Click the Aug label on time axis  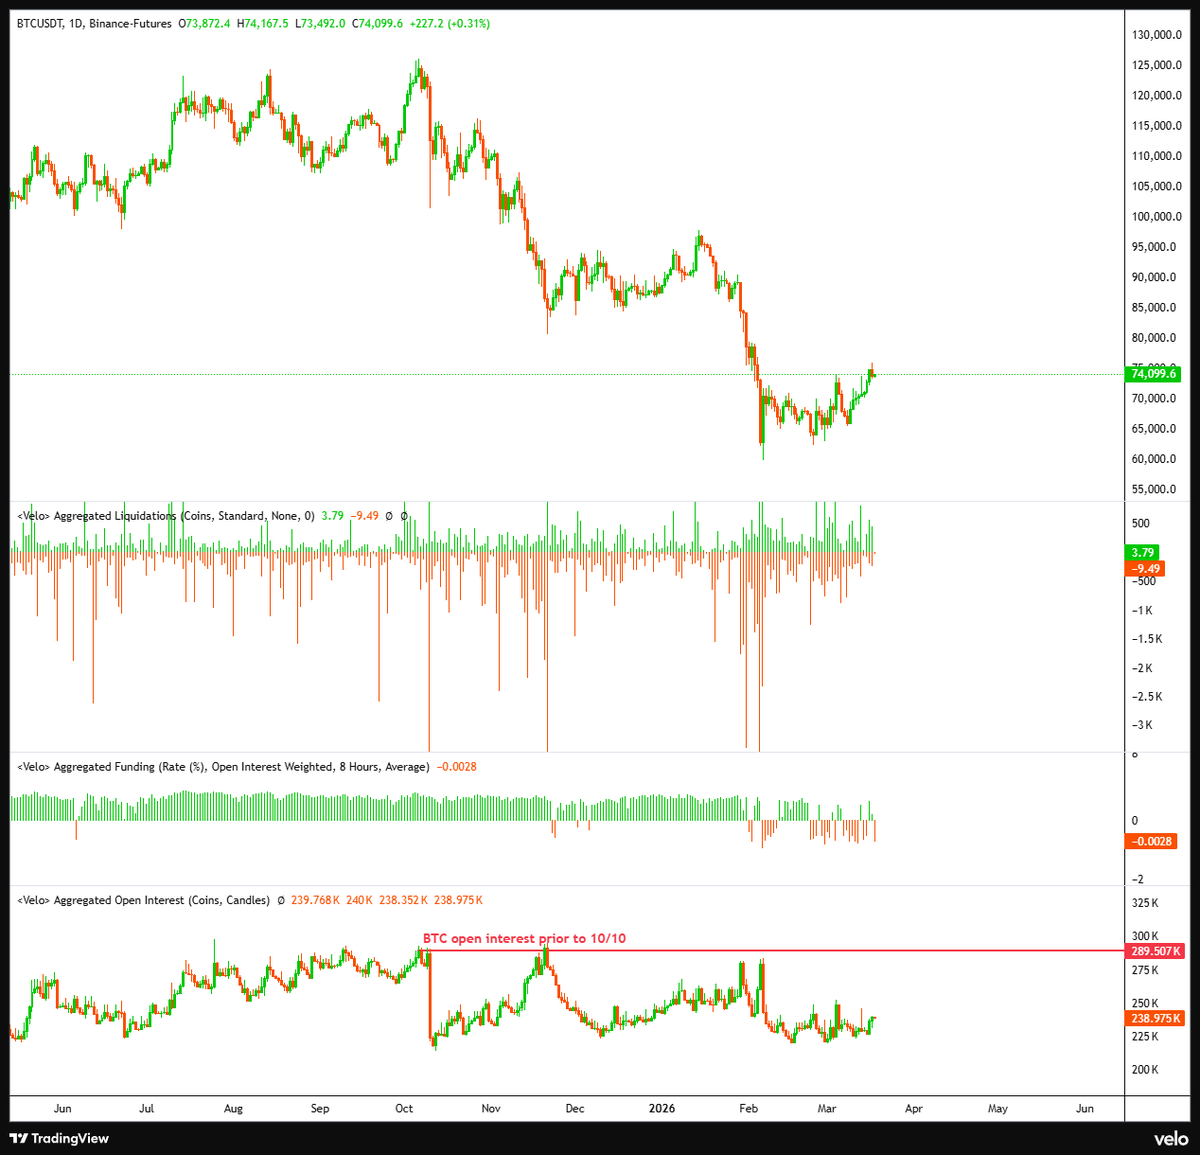[233, 1108]
